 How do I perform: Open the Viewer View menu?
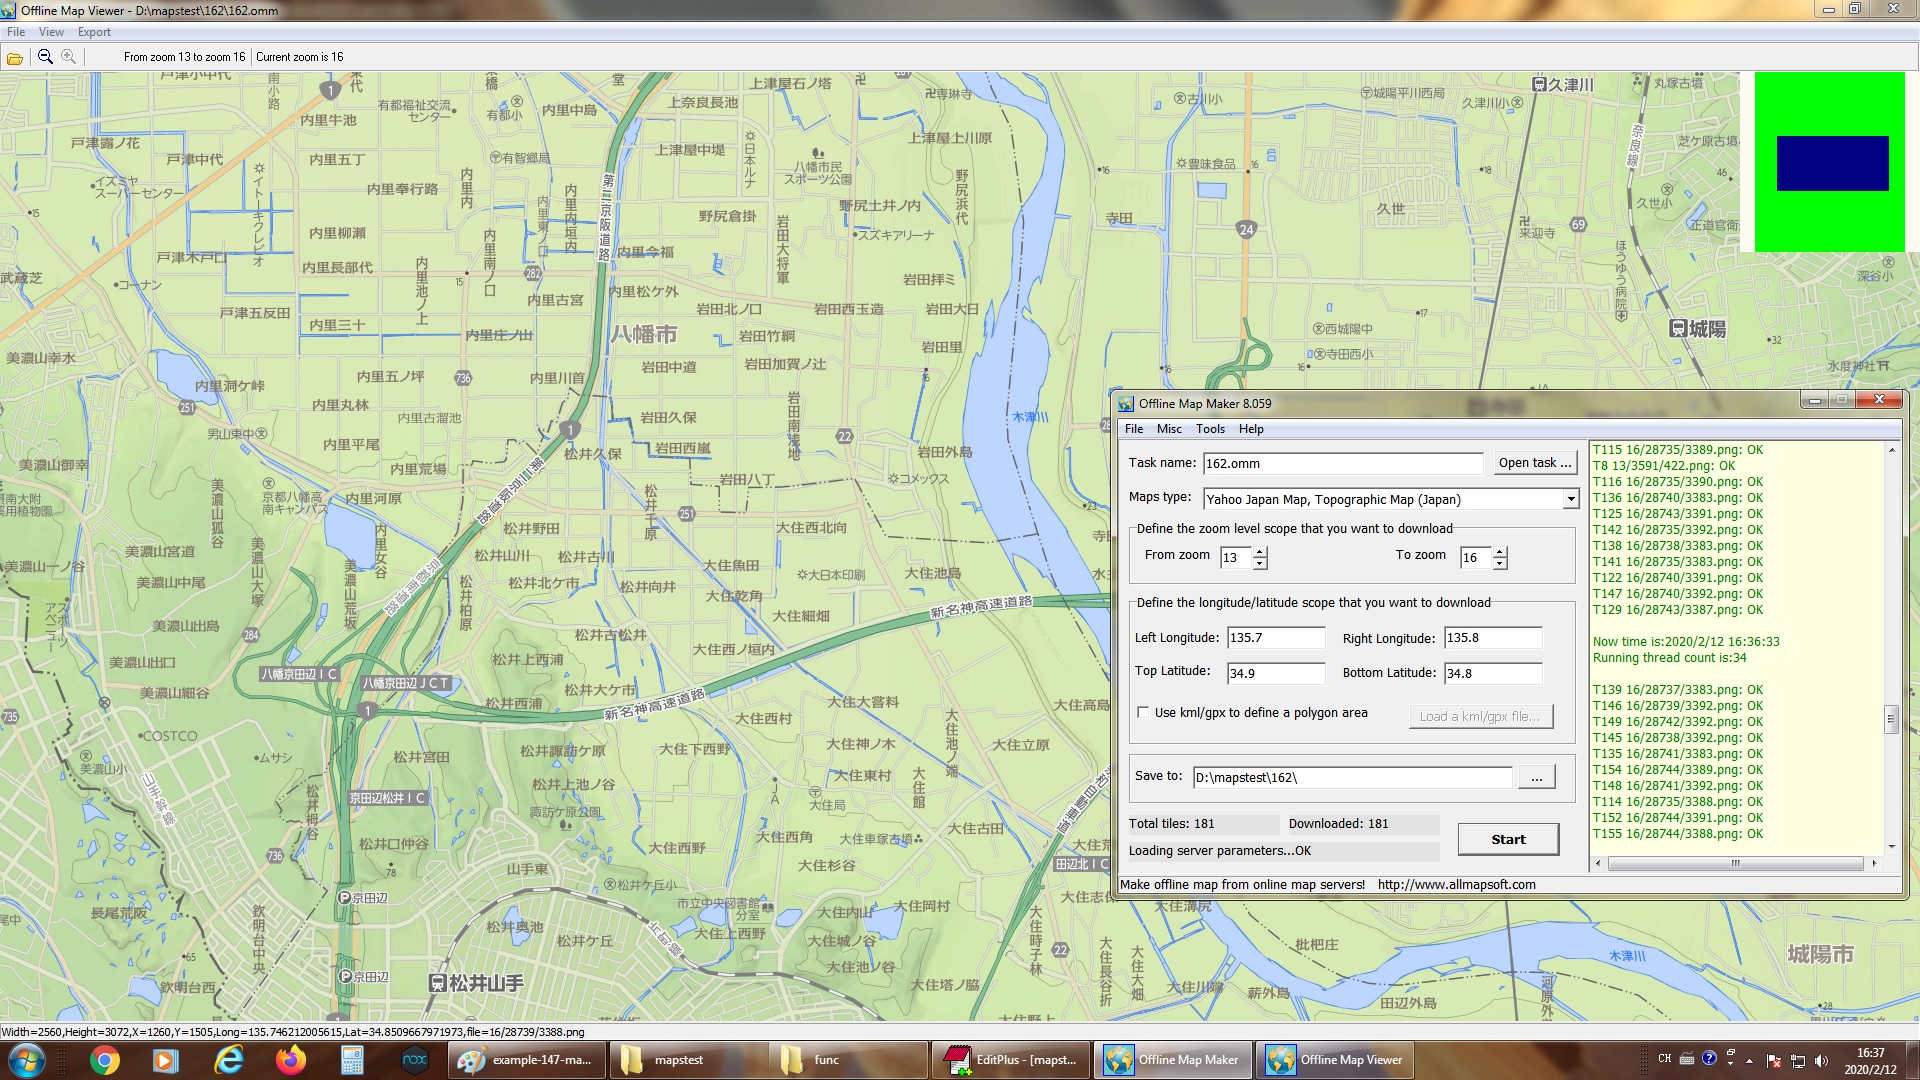point(51,32)
